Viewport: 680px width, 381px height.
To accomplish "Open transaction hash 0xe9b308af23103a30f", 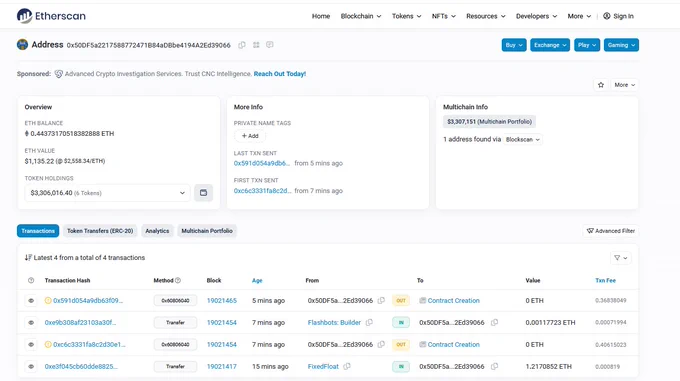I will click(80, 322).
